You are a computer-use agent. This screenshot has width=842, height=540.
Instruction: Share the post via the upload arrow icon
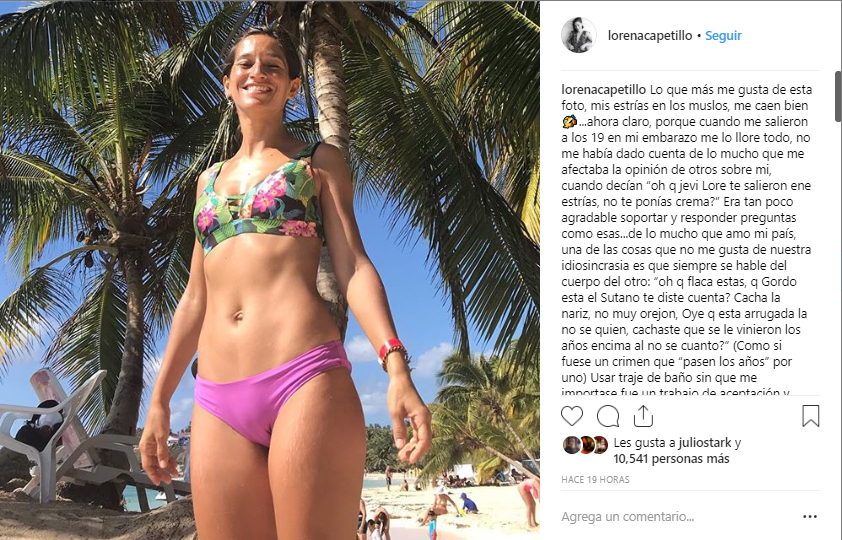pyautogui.click(x=643, y=416)
